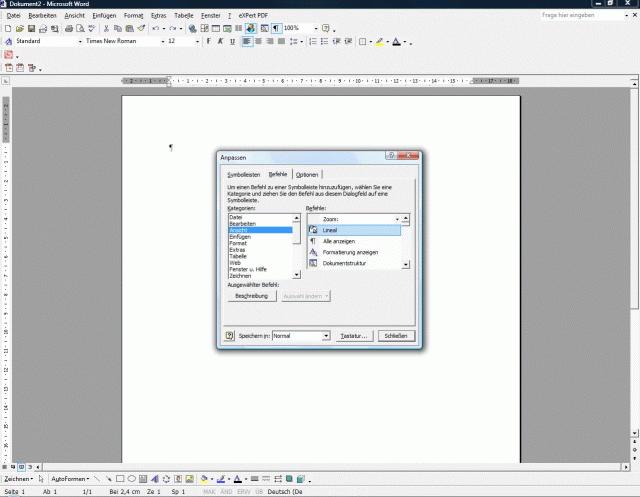Viewport: 640px width, 497px height.
Task: Open a file with the folder icon
Action: click(19, 29)
